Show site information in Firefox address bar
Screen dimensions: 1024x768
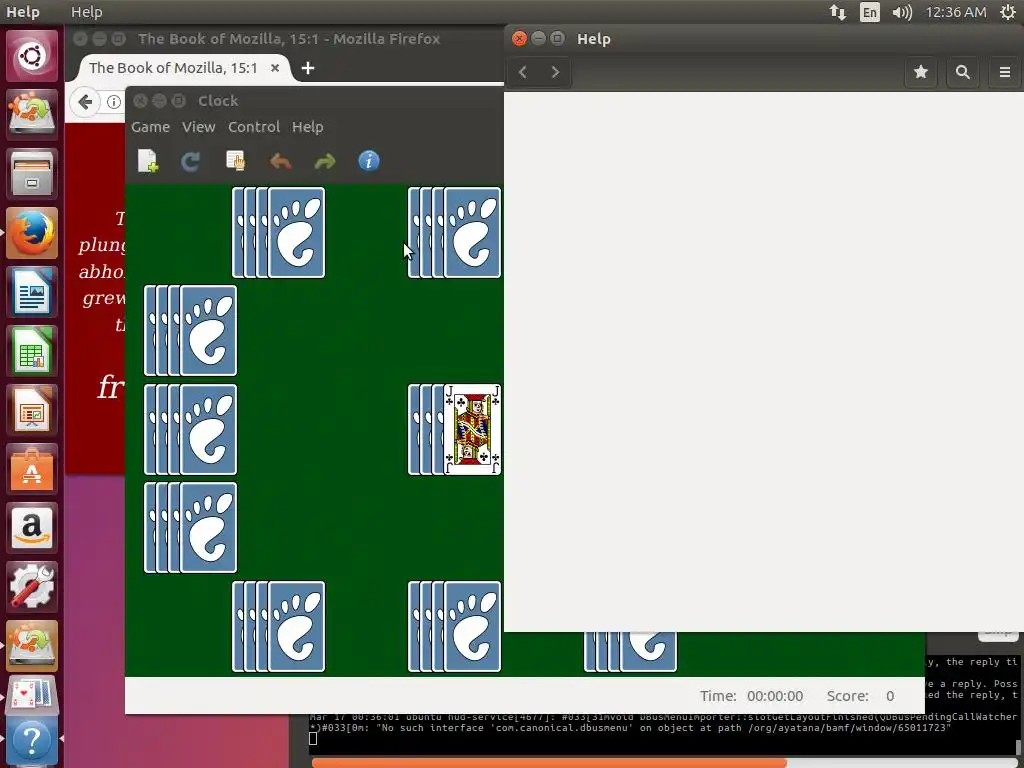114,102
